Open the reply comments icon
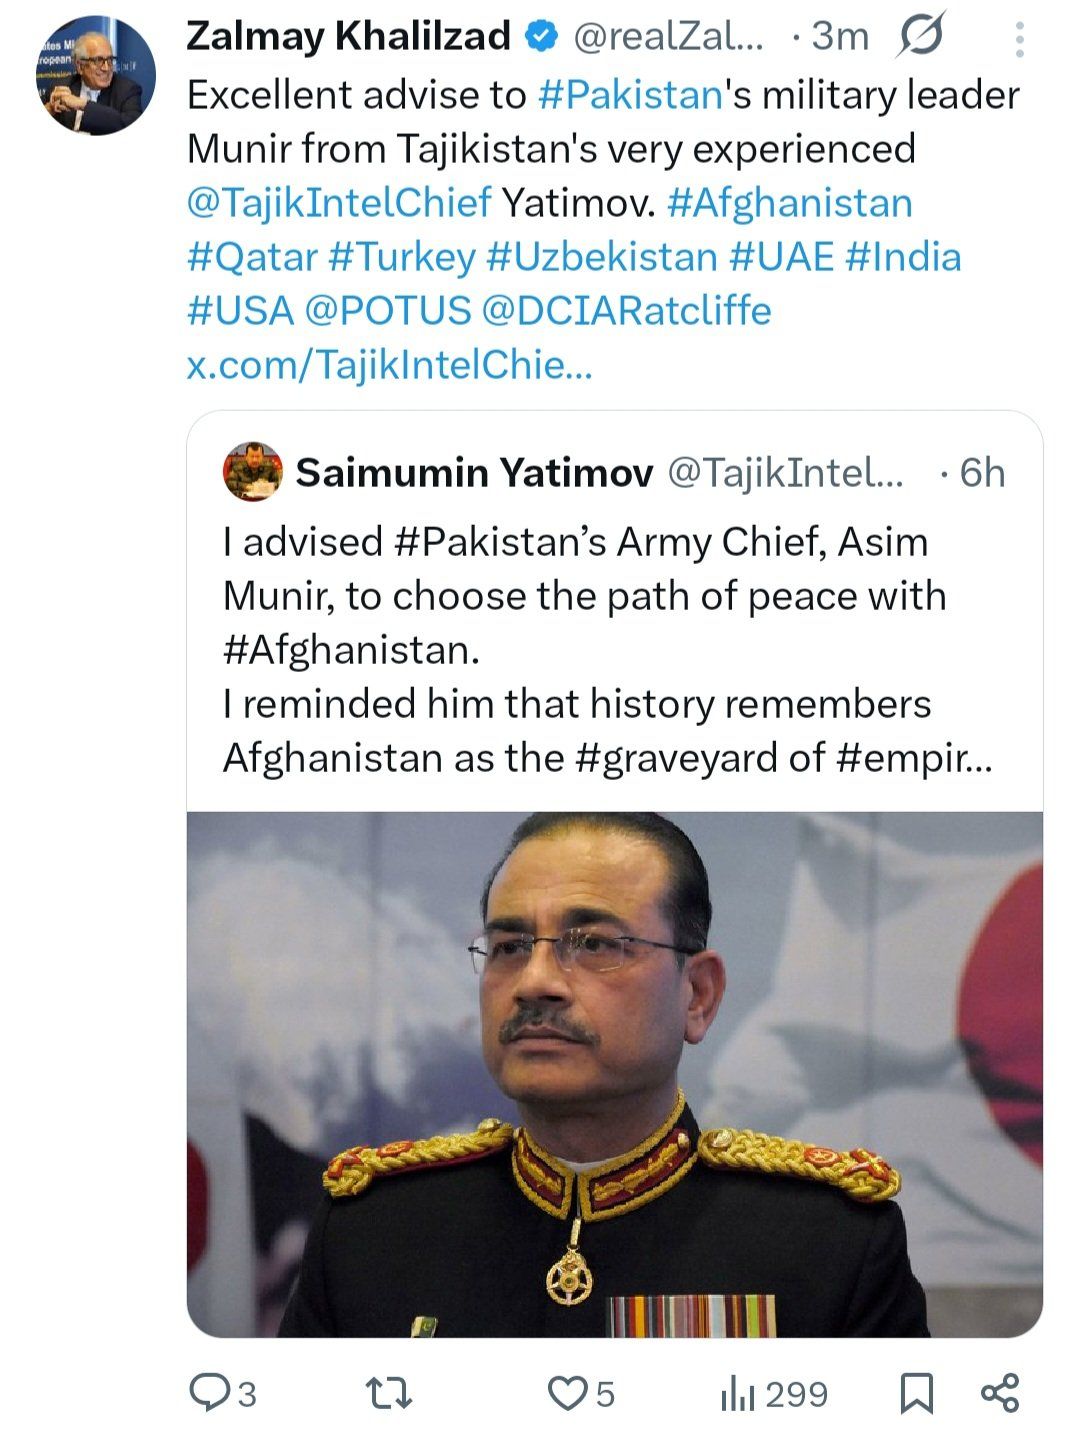This screenshot has width=1080, height=1440. 209,1393
